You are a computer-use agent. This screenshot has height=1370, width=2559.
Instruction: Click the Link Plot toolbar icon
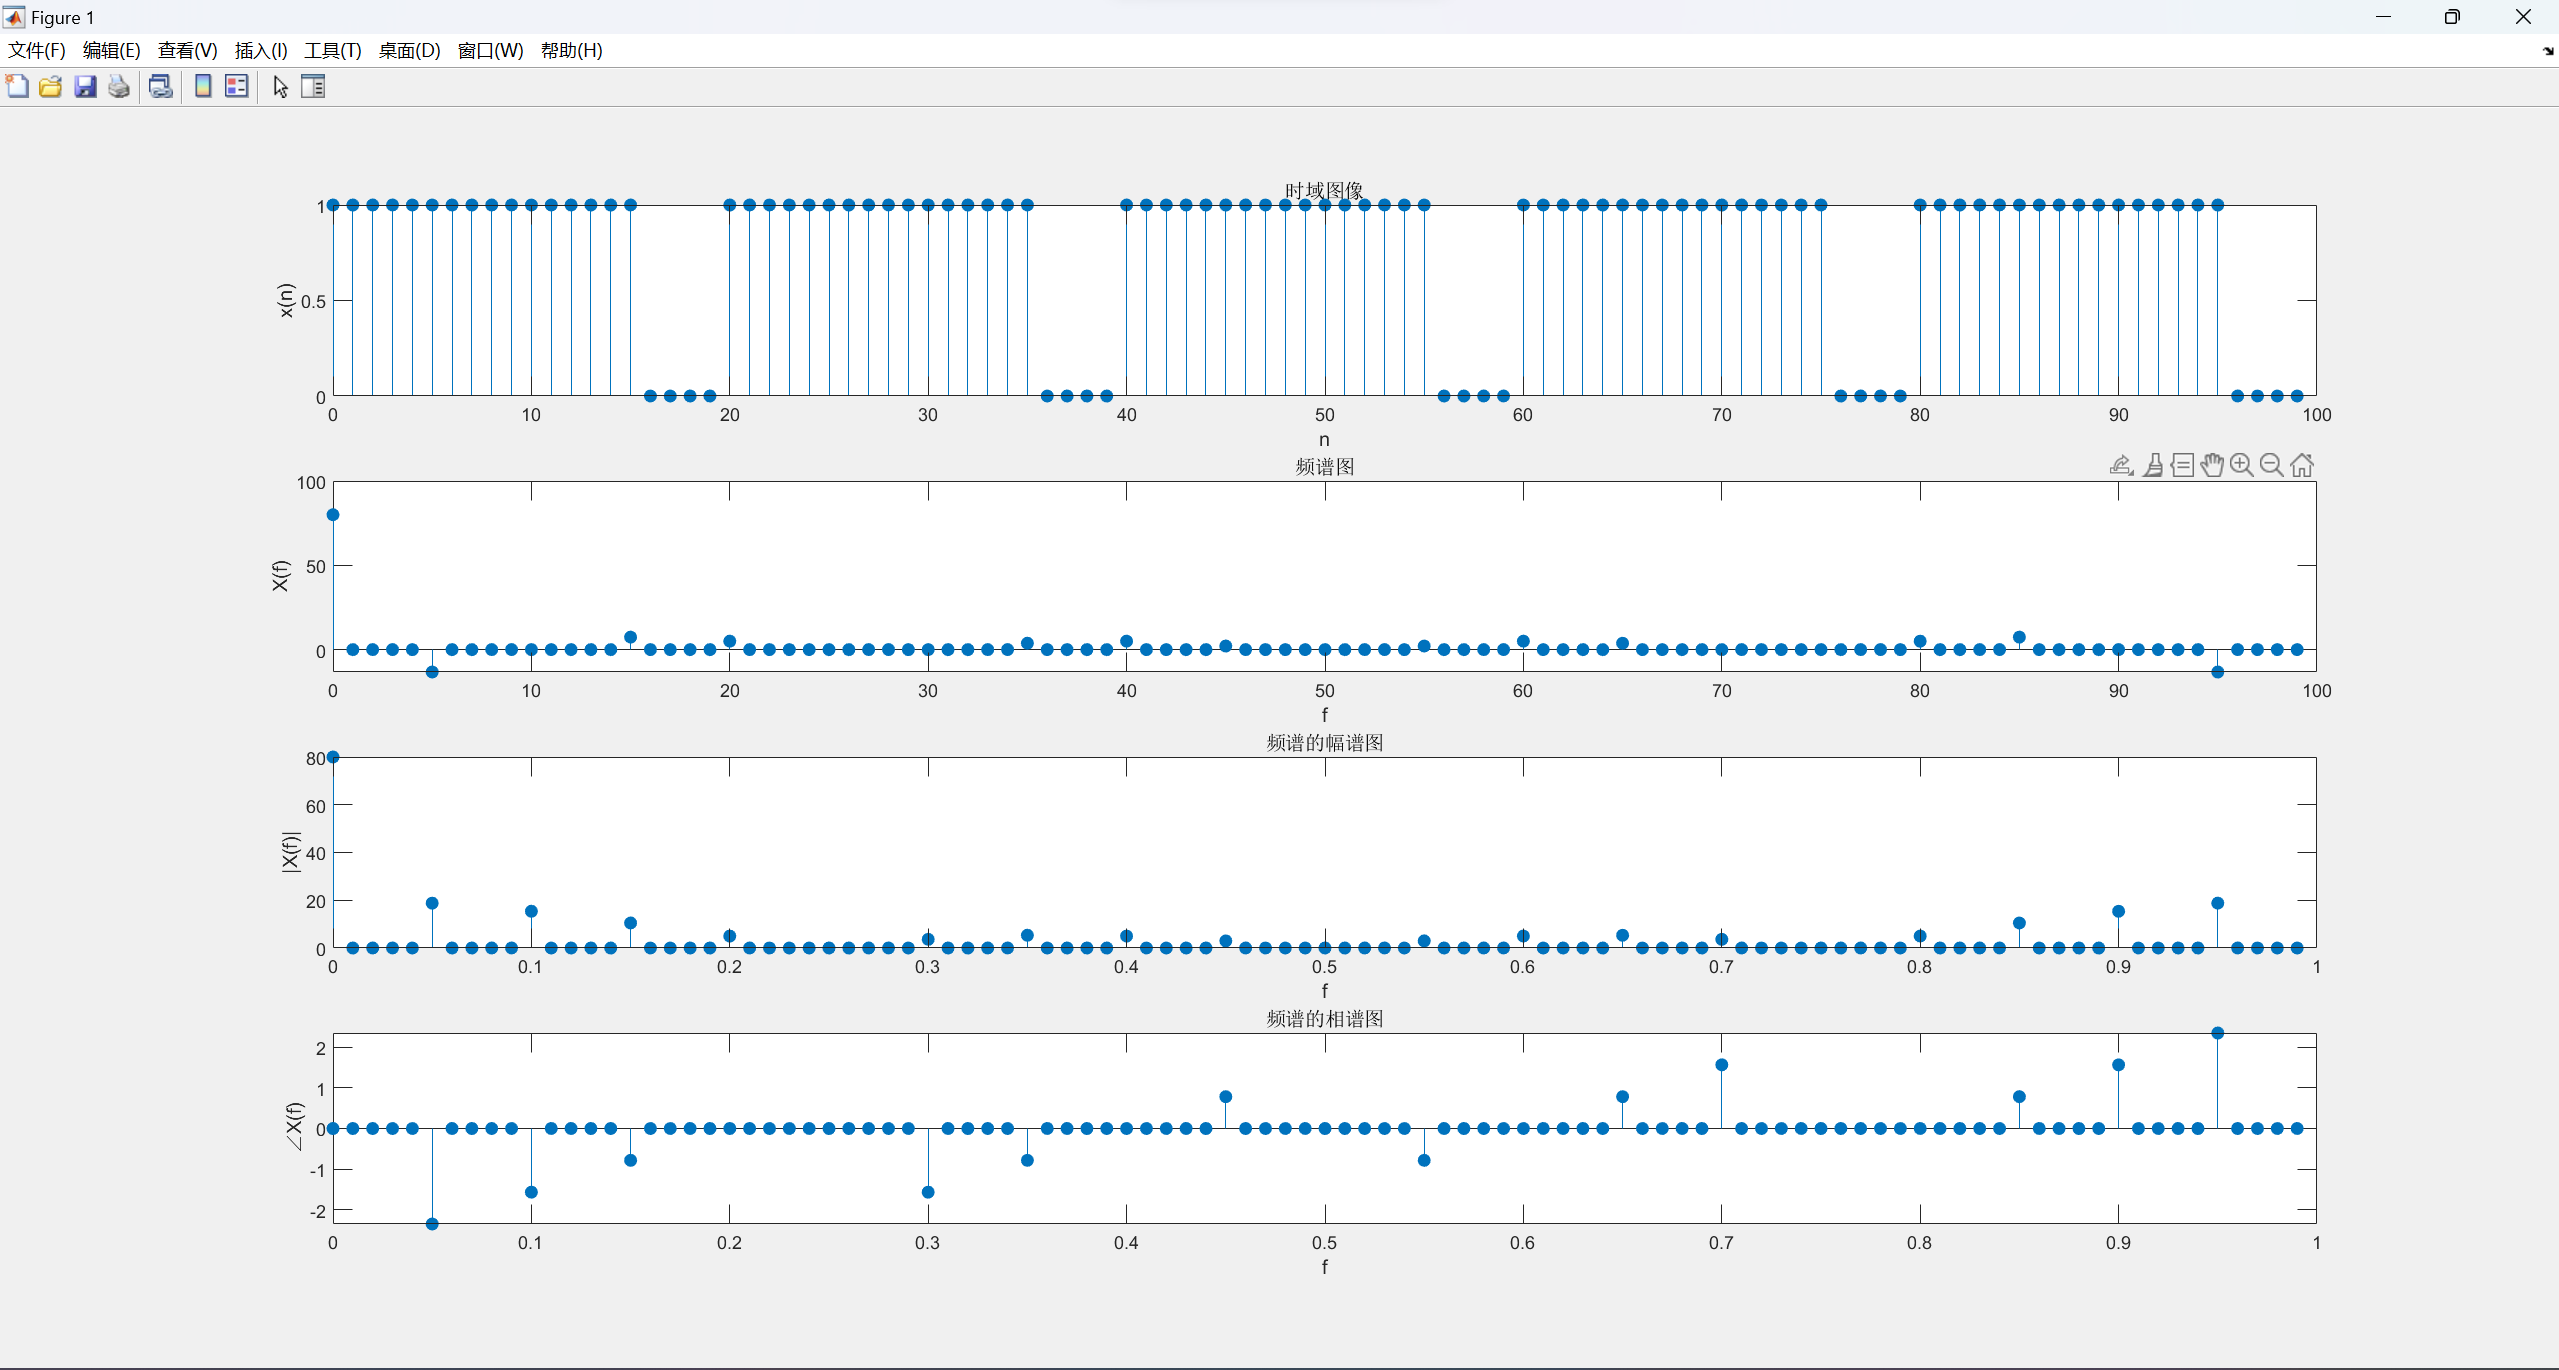pyautogui.click(x=160, y=87)
